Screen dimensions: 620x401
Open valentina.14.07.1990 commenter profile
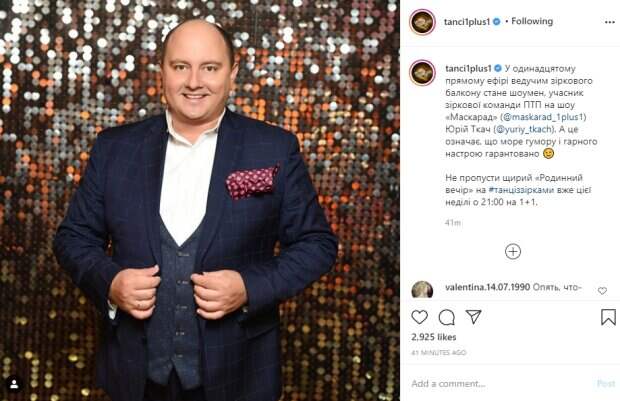488,287
